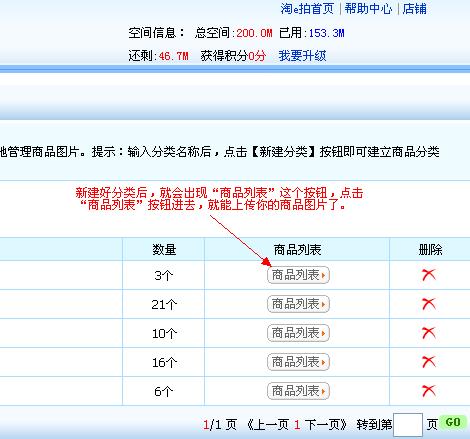Delete the category with 6个 items
The width and height of the screenshot is (470, 439).
pos(429,391)
